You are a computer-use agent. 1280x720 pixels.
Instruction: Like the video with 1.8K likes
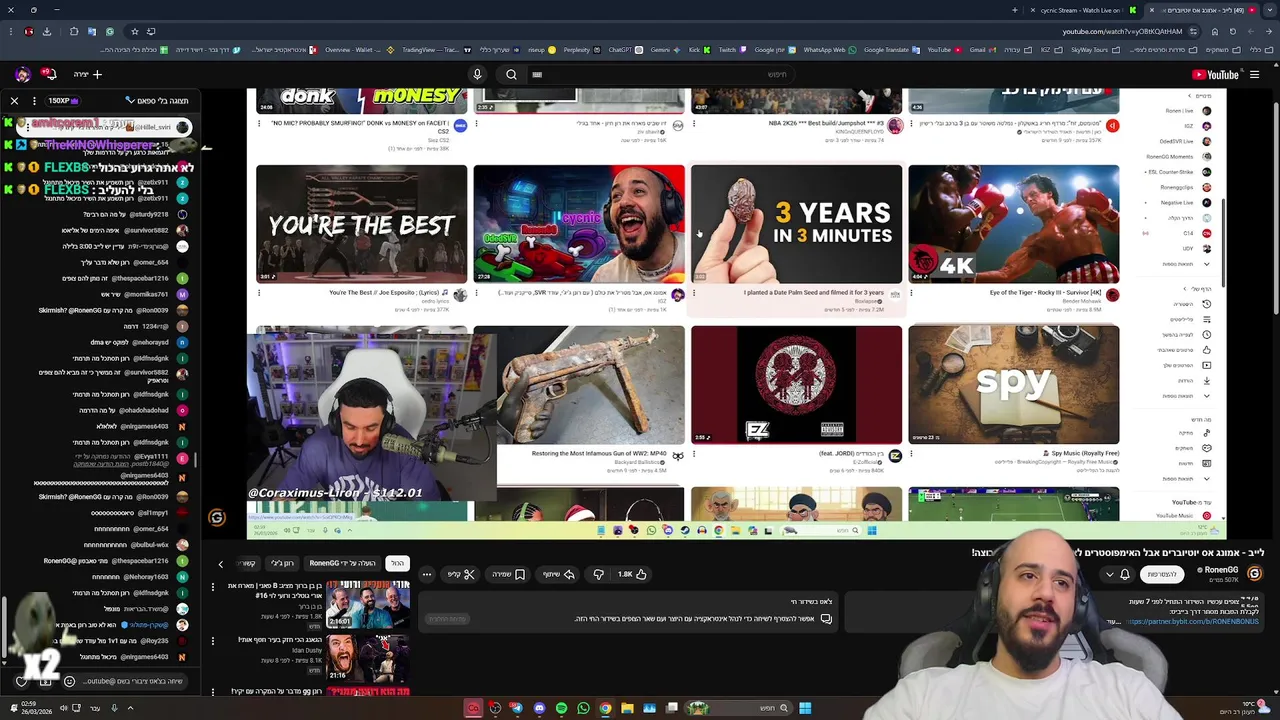click(631, 574)
